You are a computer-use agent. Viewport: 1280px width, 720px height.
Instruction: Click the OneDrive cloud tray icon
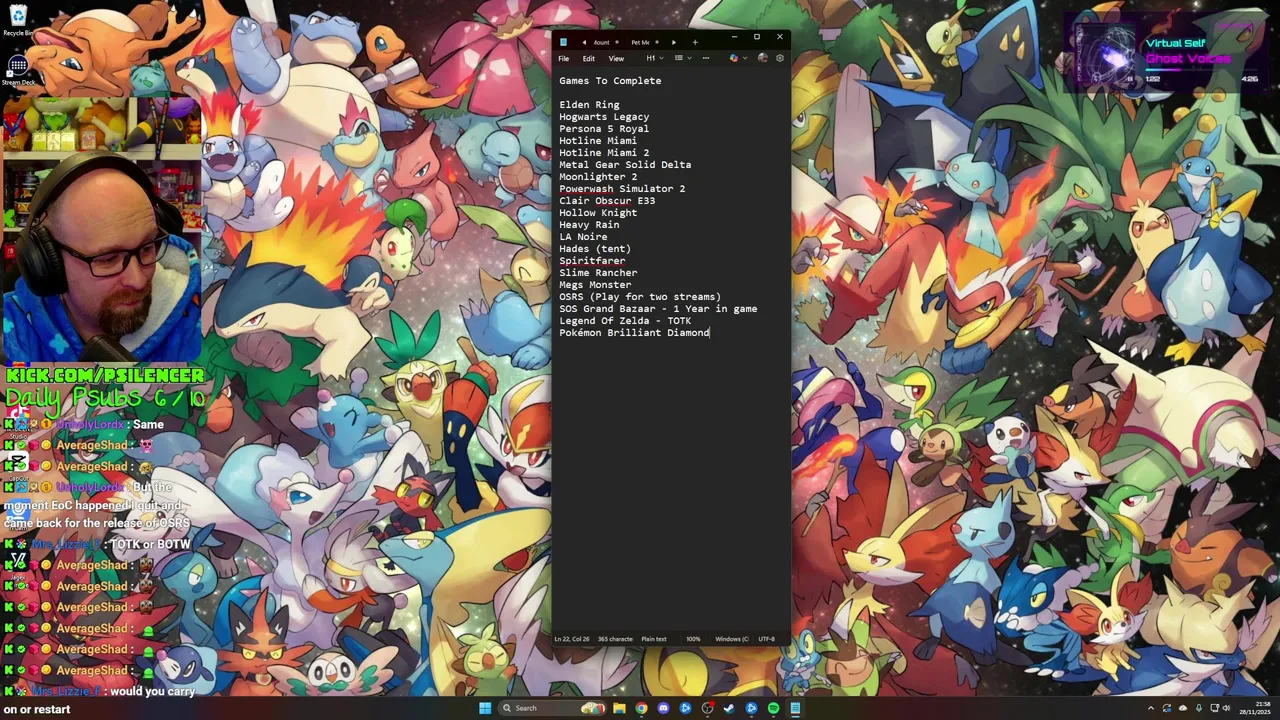click(x=1183, y=708)
